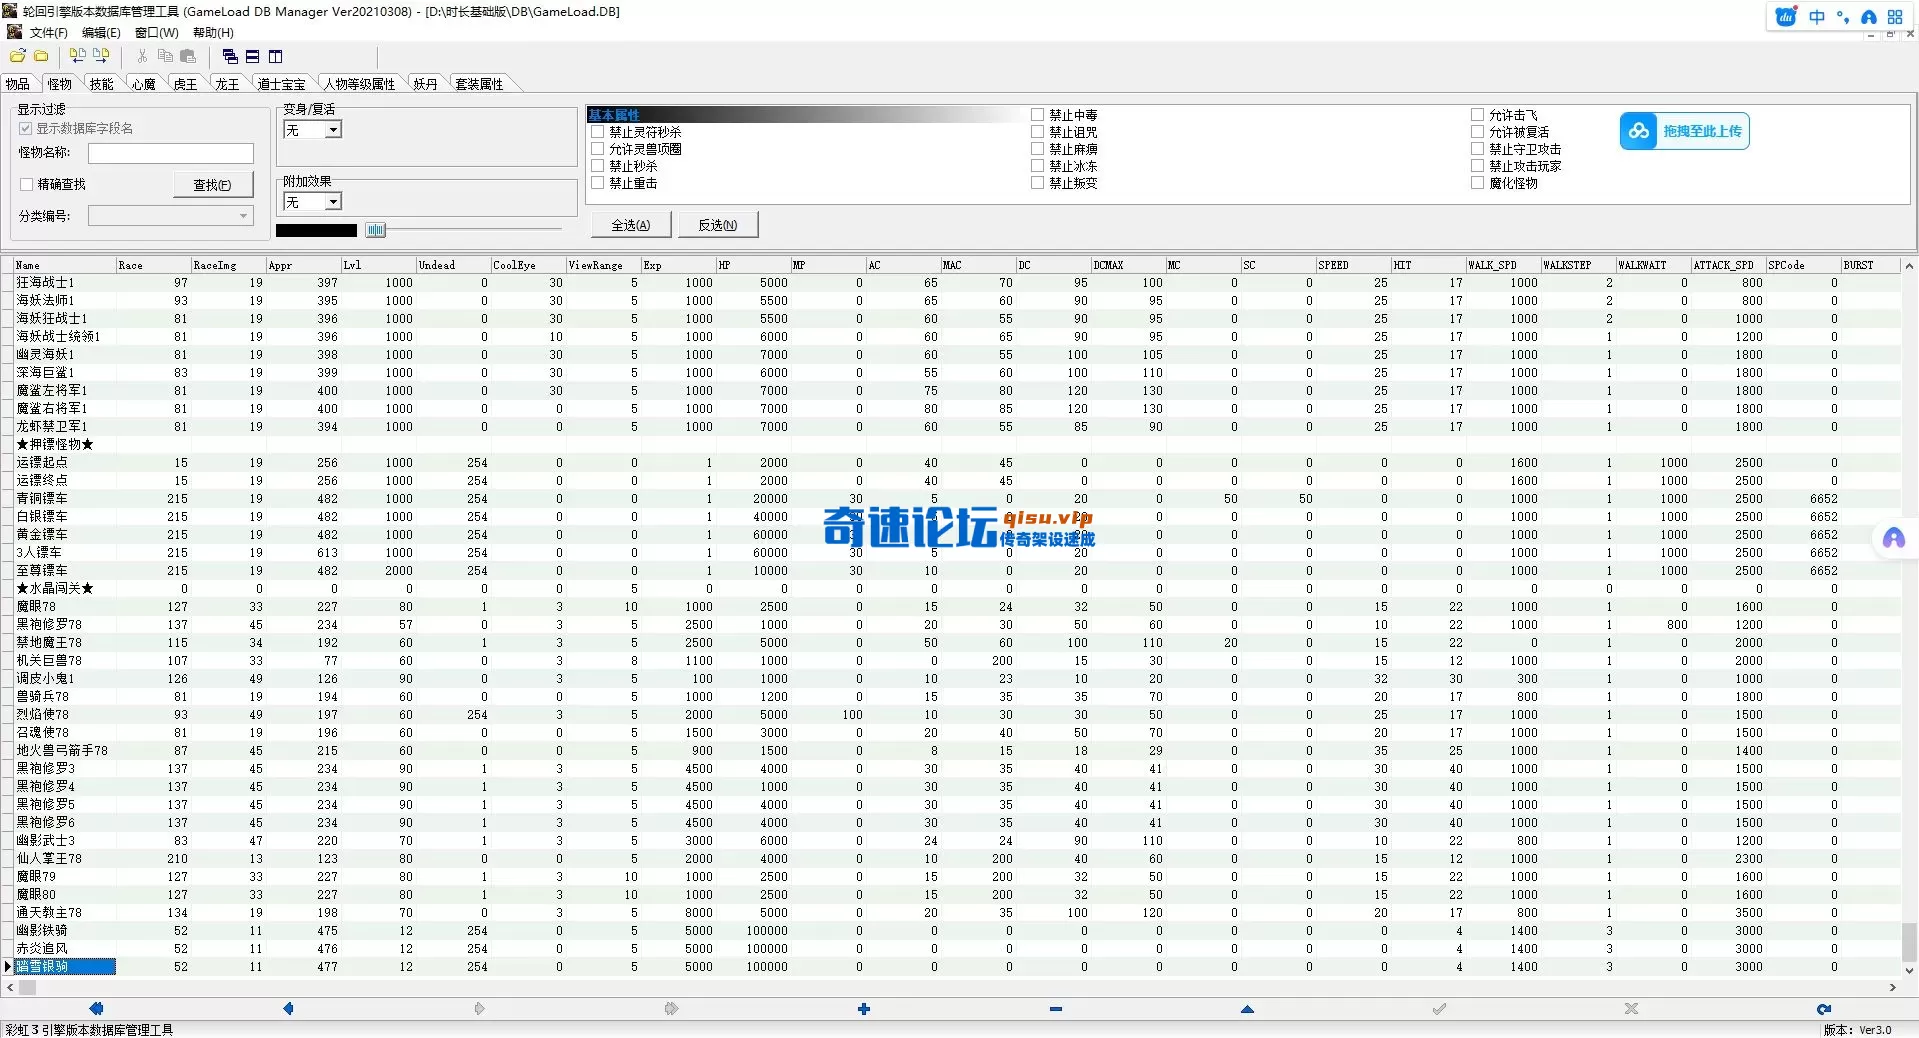Click the tile windows vertically icon
Viewport: 1919px width, 1038px height.
[276, 56]
